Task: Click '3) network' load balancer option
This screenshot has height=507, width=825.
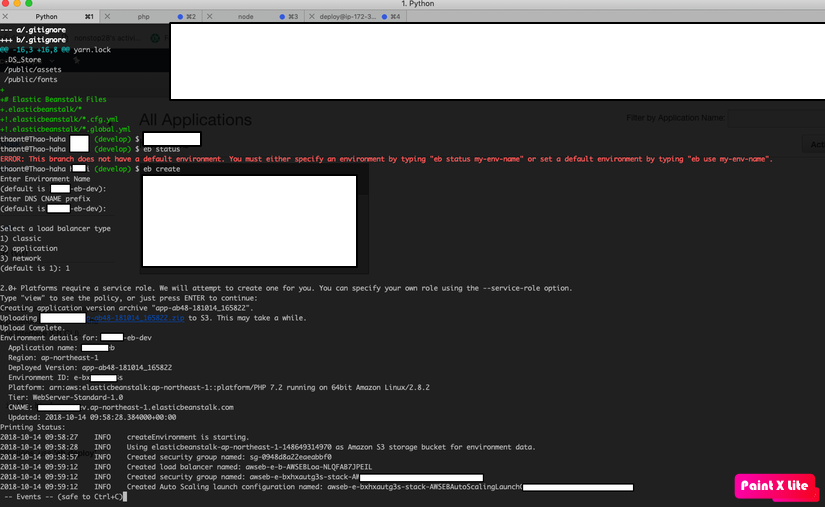Action: point(21,258)
